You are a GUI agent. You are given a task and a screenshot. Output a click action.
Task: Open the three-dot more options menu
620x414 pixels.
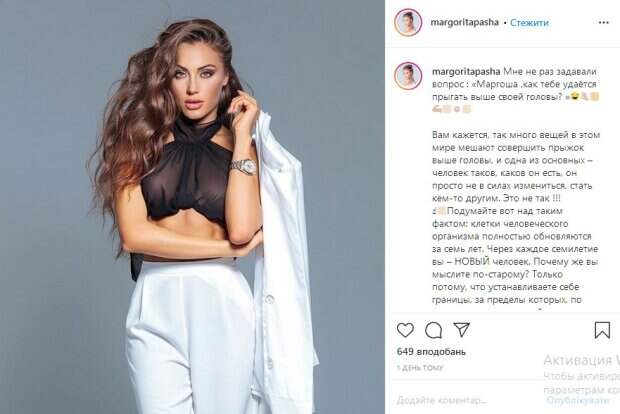click(x=603, y=23)
